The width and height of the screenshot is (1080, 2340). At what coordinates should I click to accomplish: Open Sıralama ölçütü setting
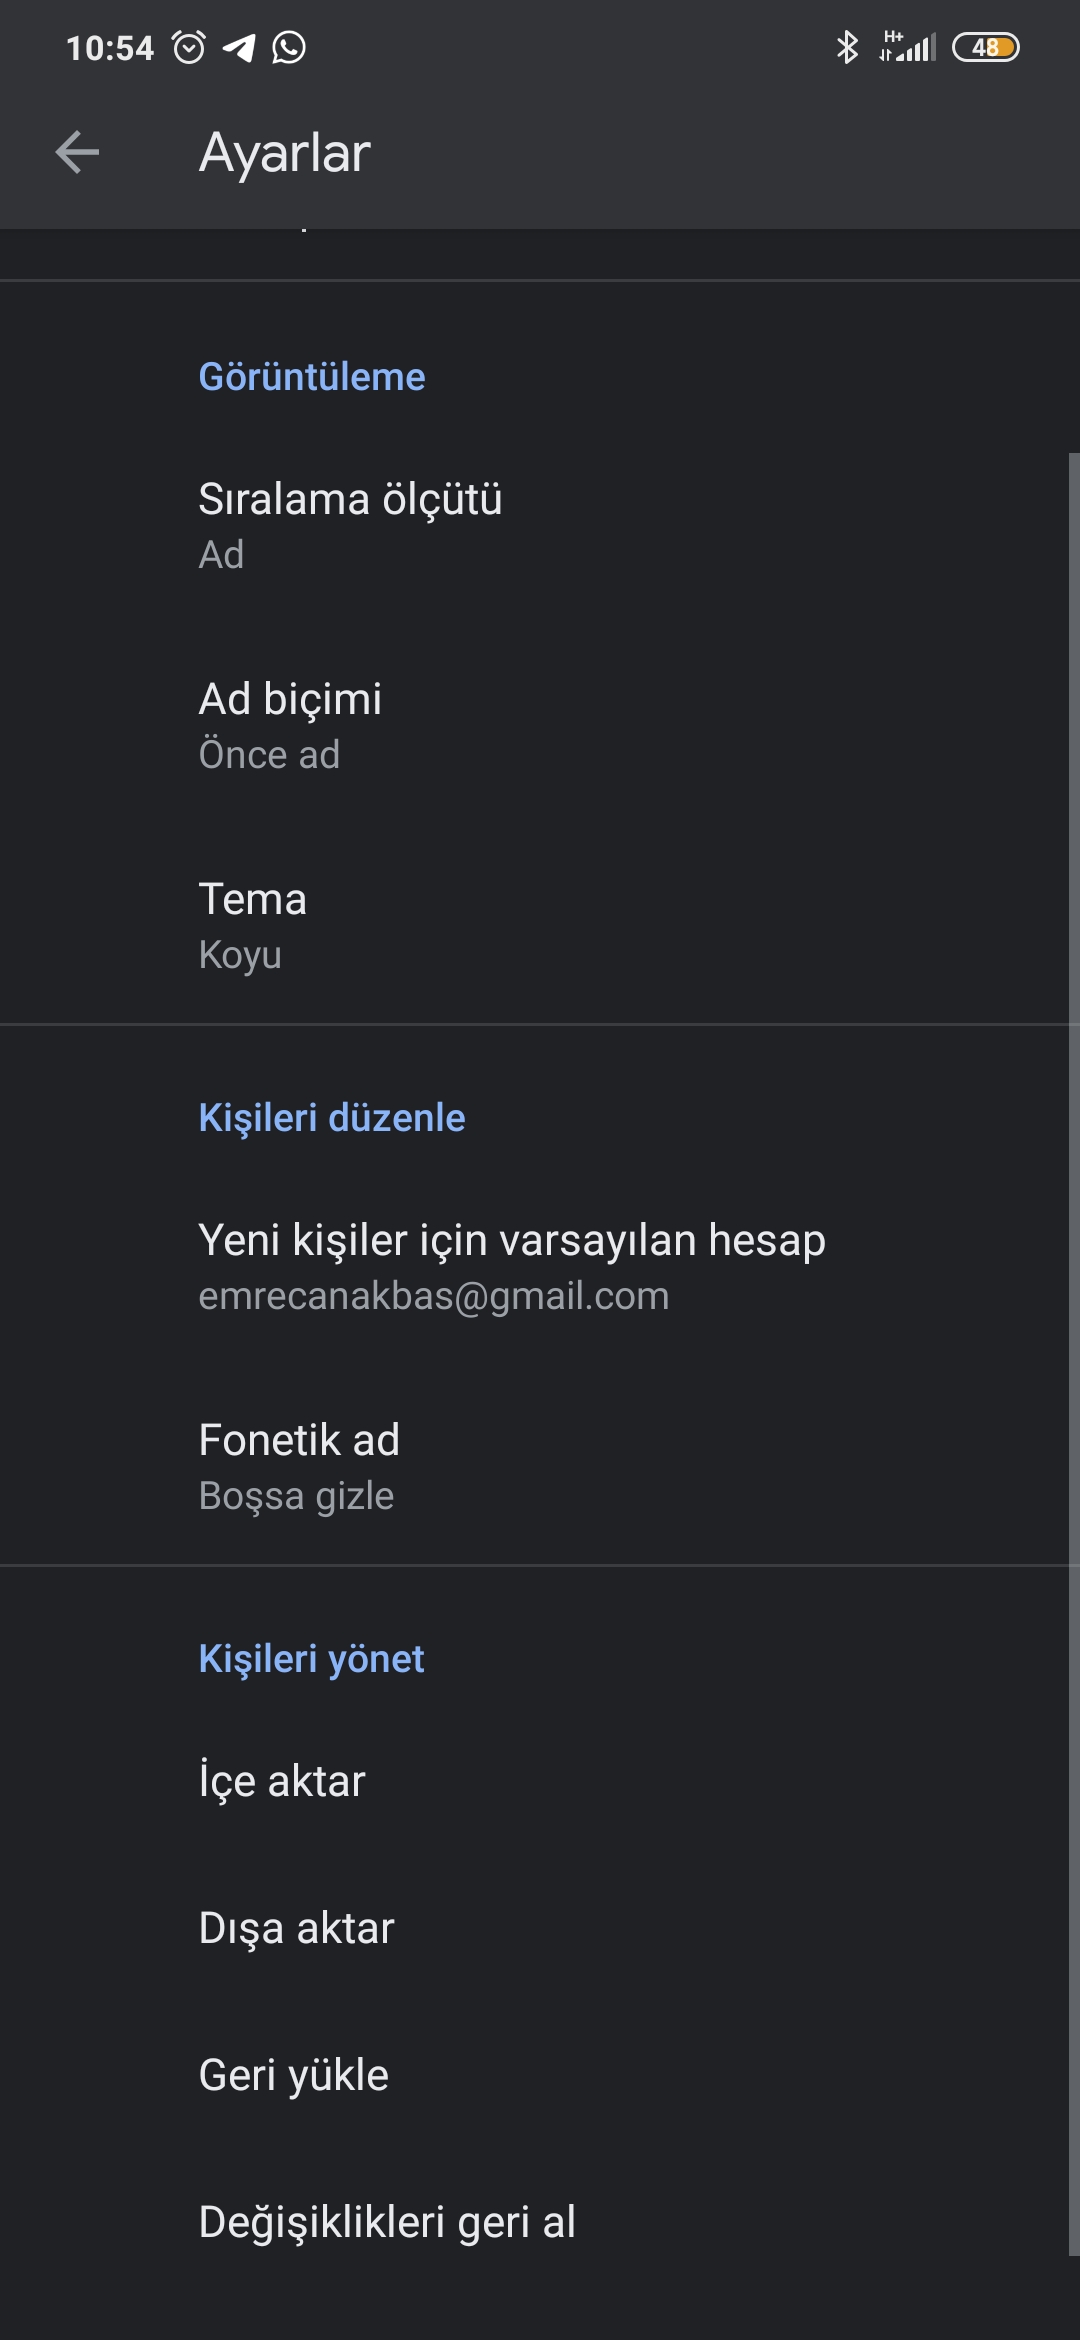[540, 526]
